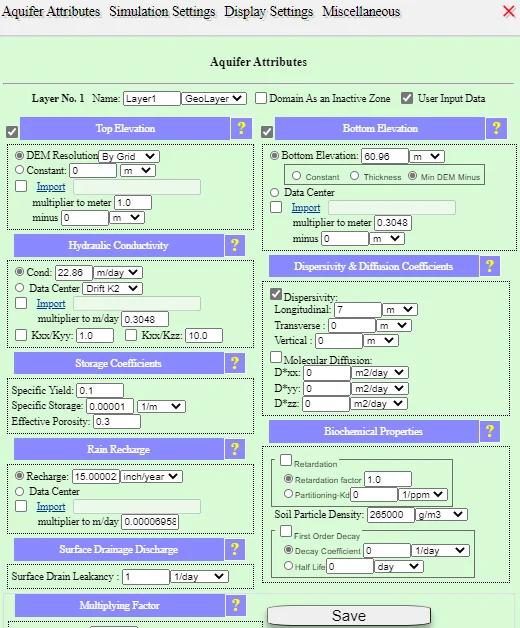Click Retardation factor value field

coord(388,479)
